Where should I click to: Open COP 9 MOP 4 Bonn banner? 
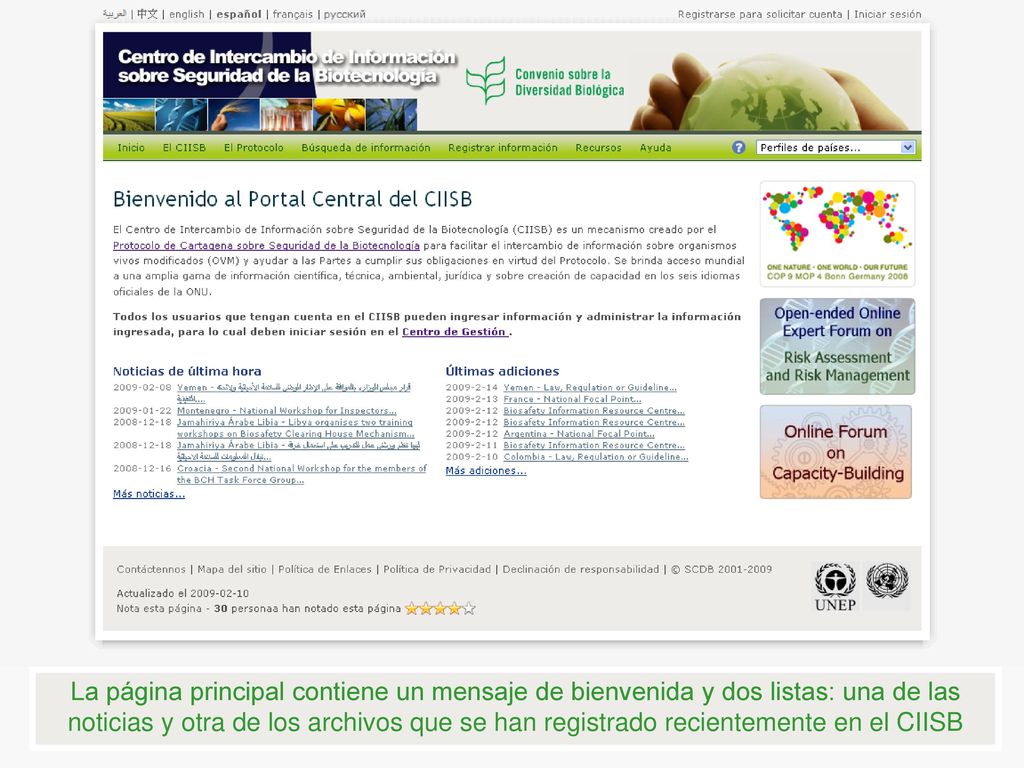837,234
